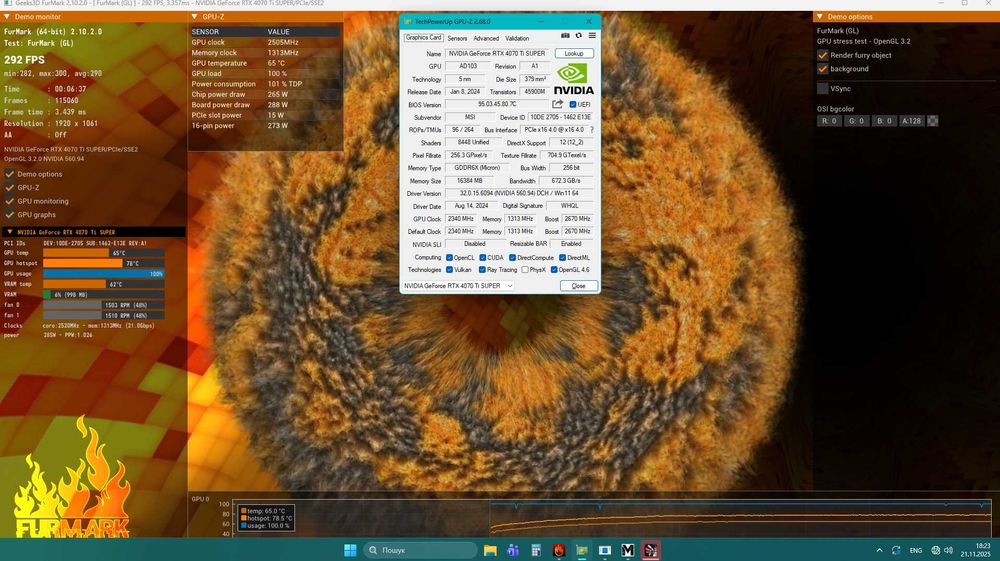Viewport: 1000px width, 561px height.
Task: Click the A:128 alpha checker icon
Action: (933, 121)
